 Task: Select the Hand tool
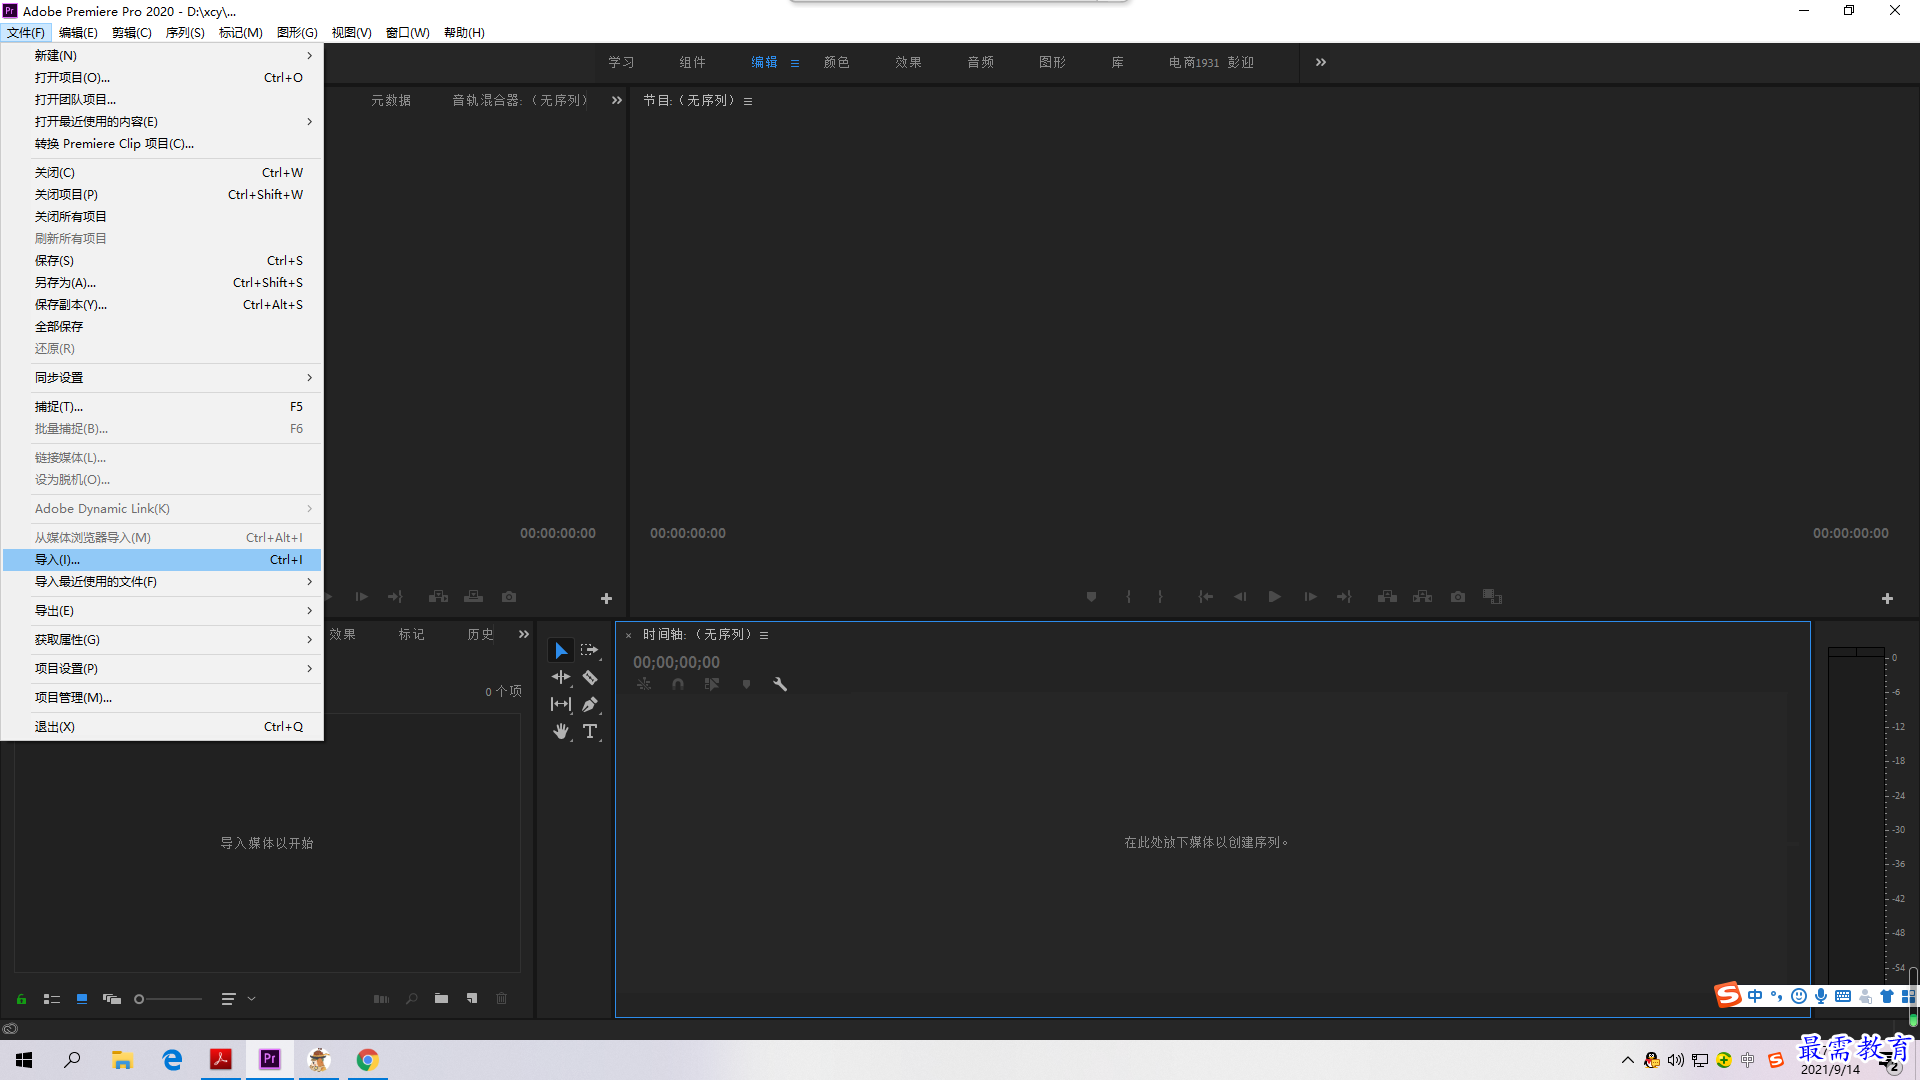pos(561,732)
